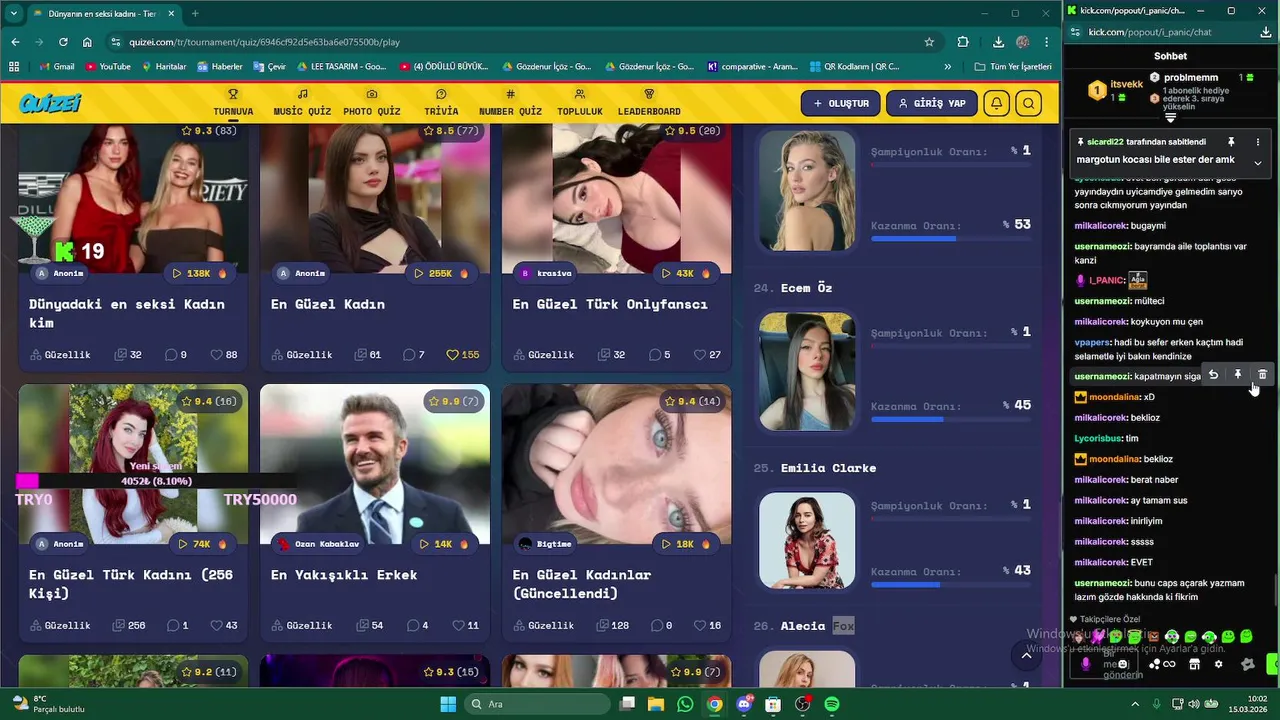The height and width of the screenshot is (720, 1280).
Task: Click Emilia Clarke's portrait image
Action: (x=807, y=540)
